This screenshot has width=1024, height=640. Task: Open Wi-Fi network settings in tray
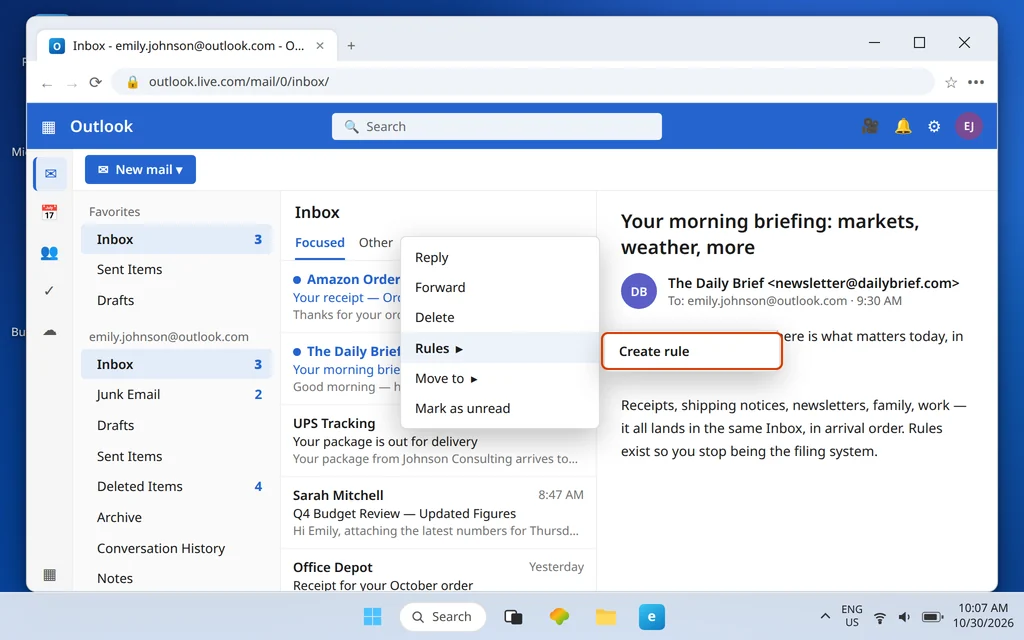880,617
